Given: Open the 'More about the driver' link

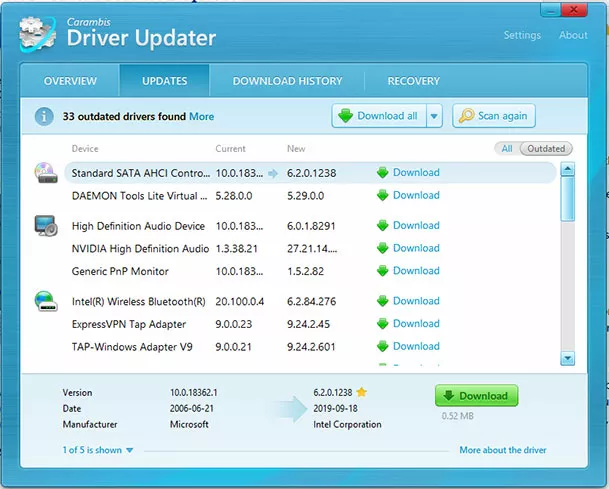Looking at the screenshot, I should (x=503, y=450).
